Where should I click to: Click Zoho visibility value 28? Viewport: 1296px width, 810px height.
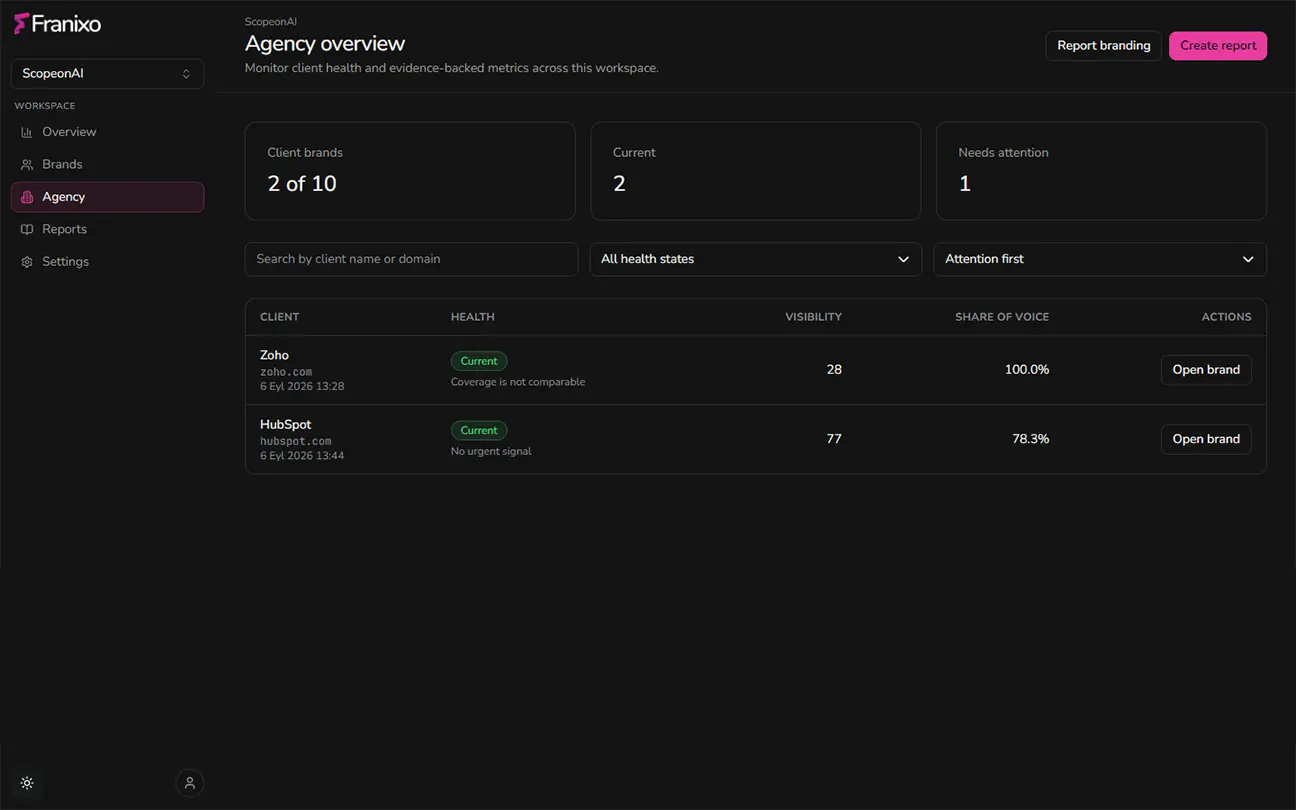(834, 370)
